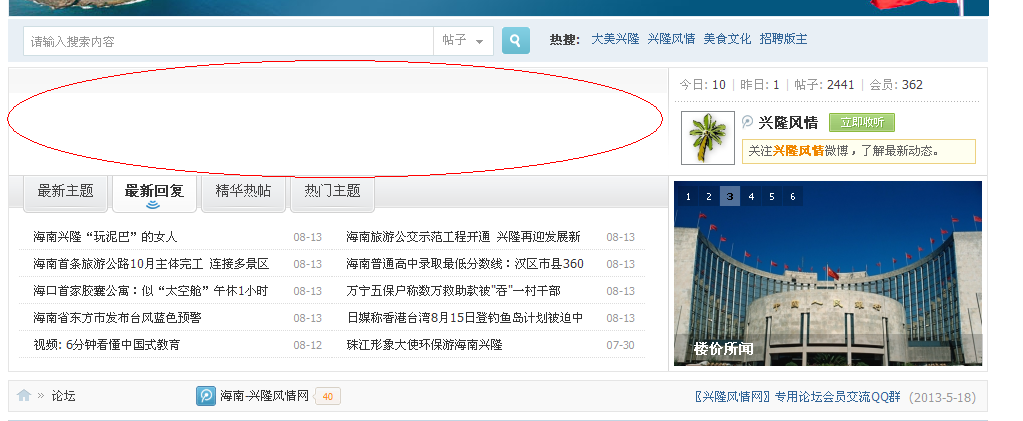Switch to the 最新回复 tab
The image size is (1023, 421).
tap(155, 192)
